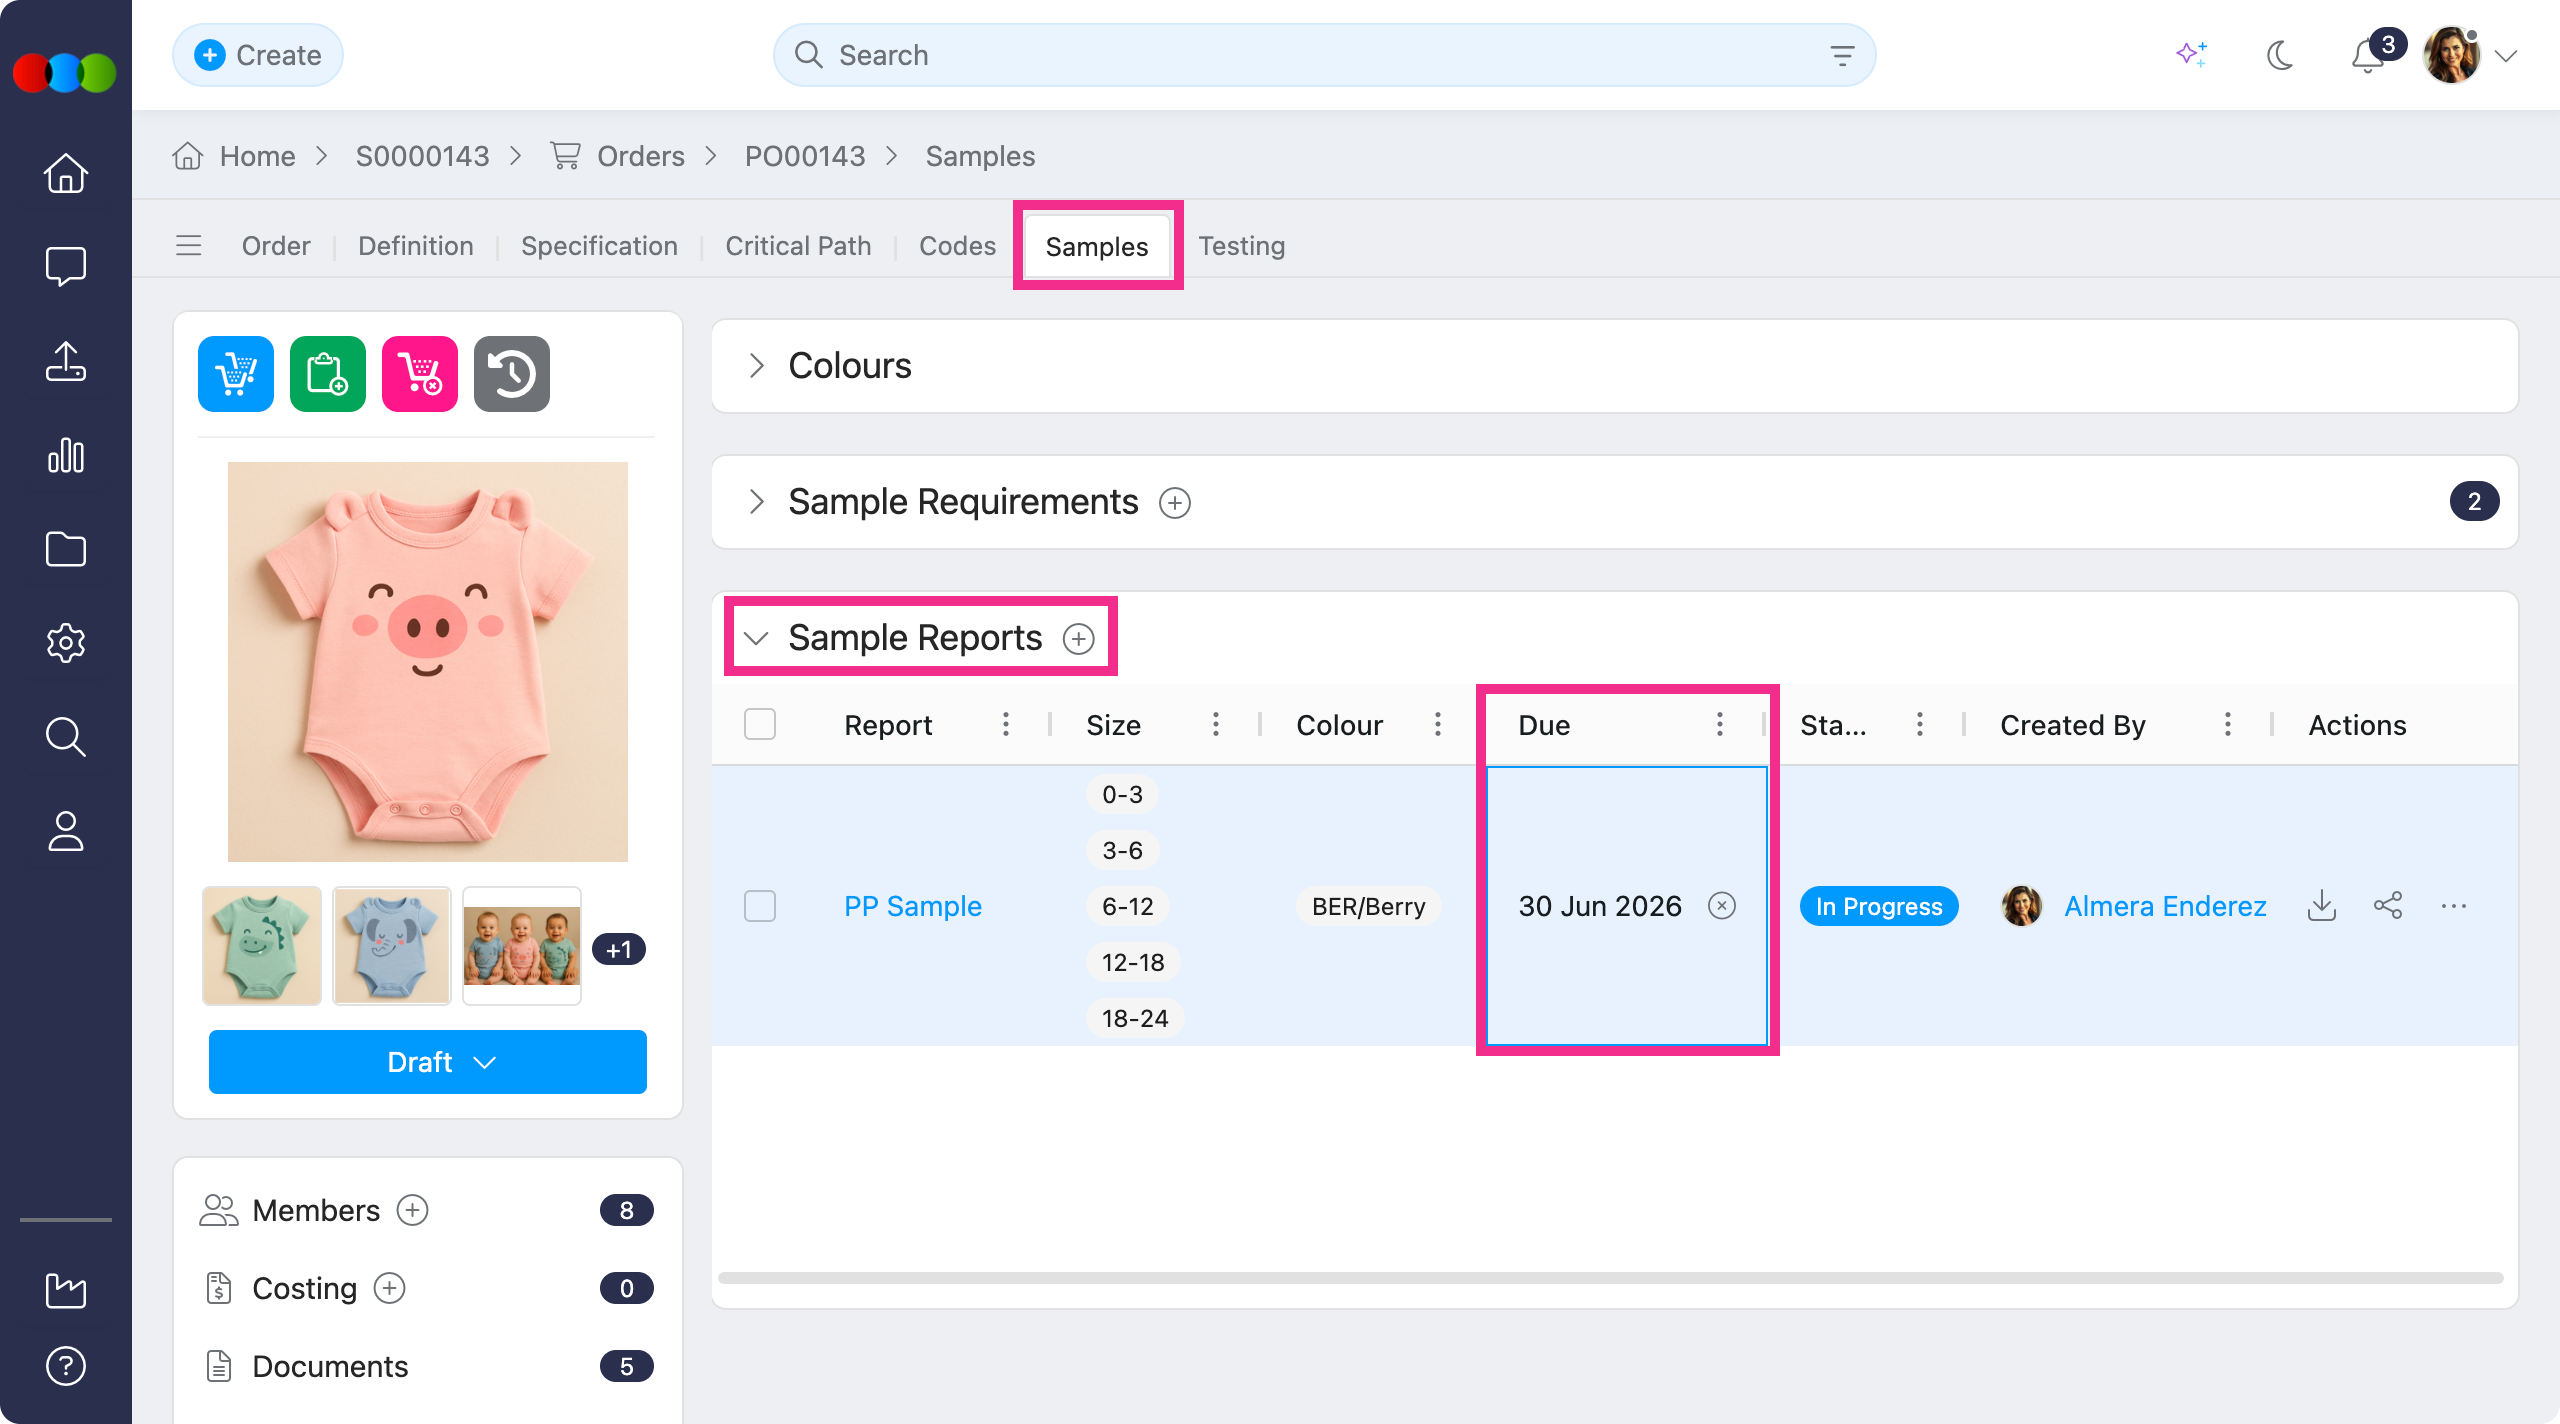Select all reports header checkbox
Screen dimensions: 2560x1424
click(760, 724)
